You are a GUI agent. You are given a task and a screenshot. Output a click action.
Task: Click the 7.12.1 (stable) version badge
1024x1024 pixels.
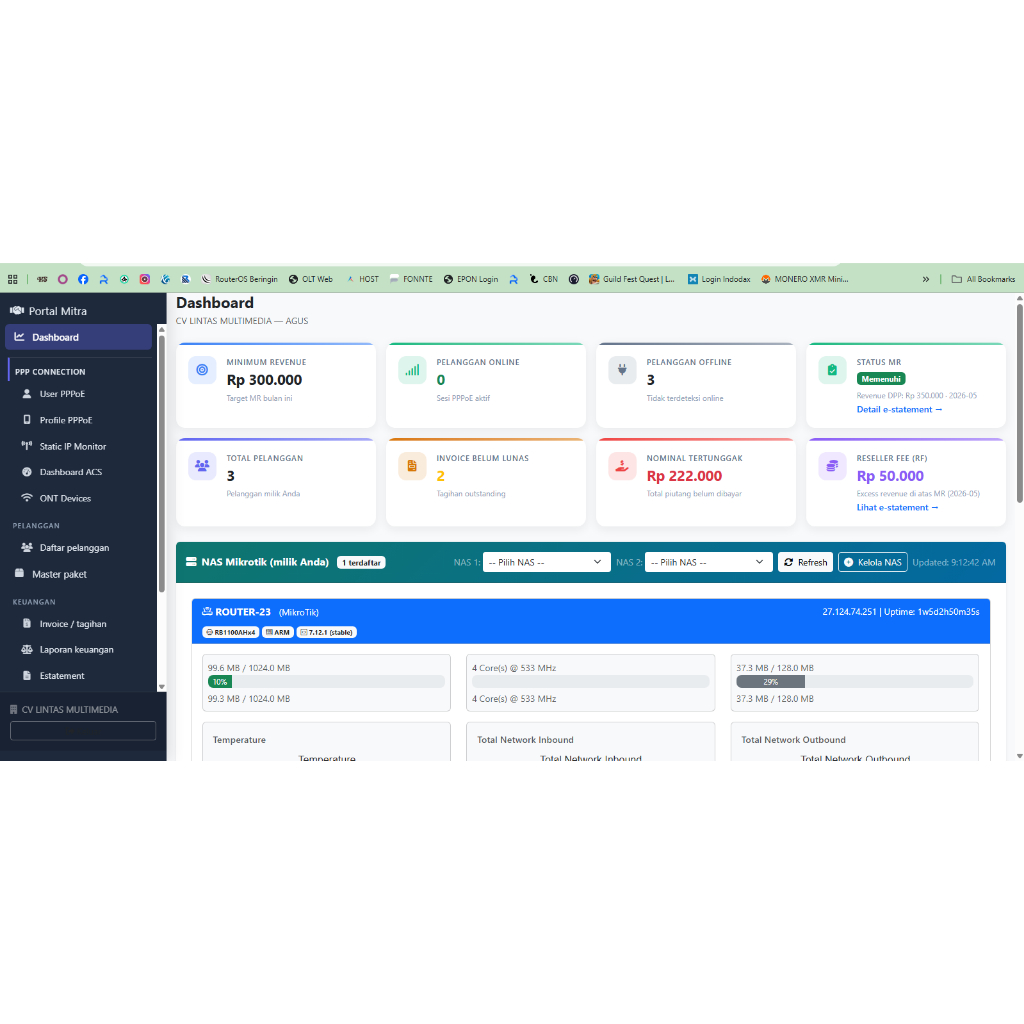pyautogui.click(x=327, y=632)
